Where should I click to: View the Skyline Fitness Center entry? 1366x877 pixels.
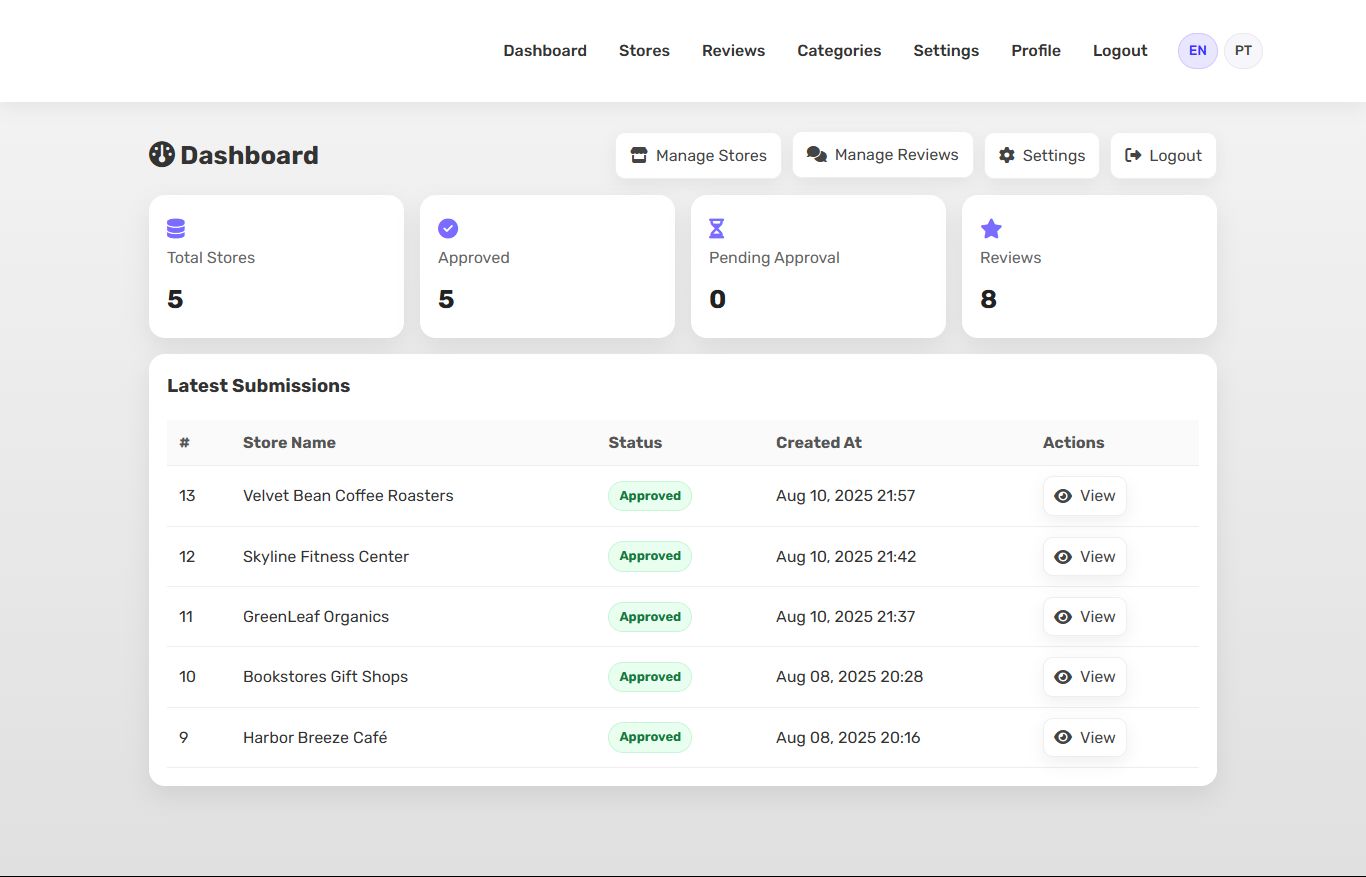1084,557
